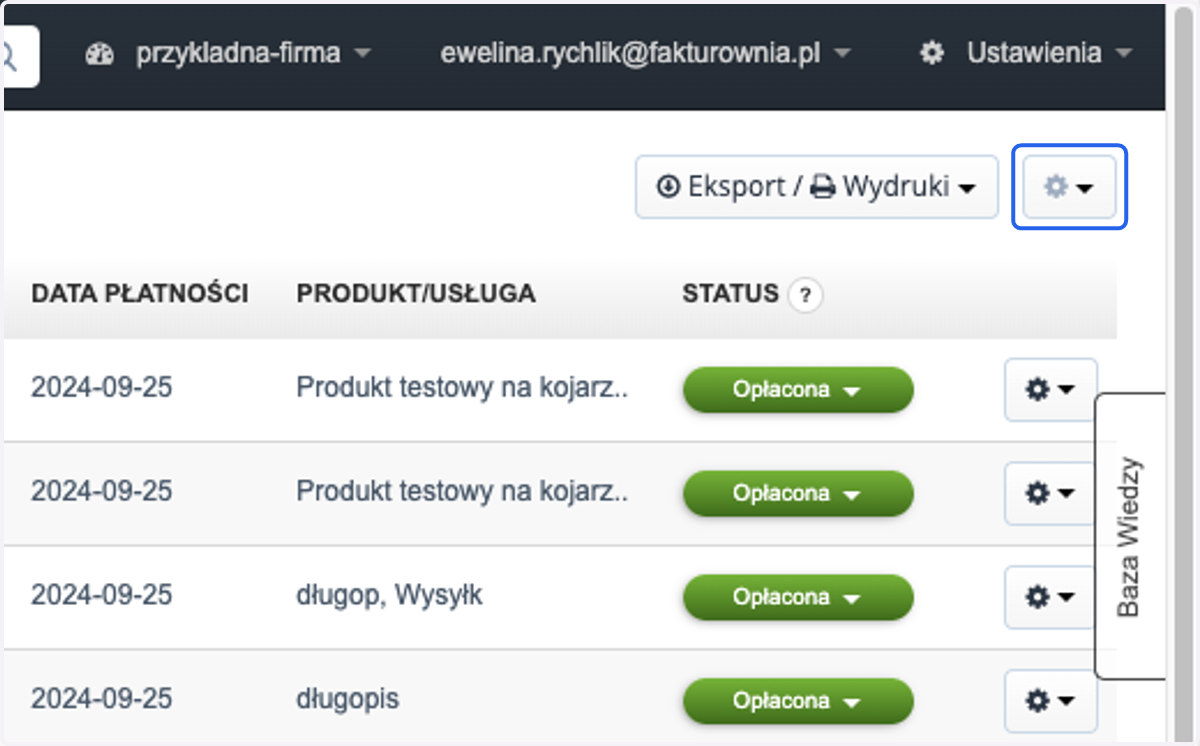Open the przykladna-firma account menu
Image resolution: width=1200 pixels, height=746 pixels.
(x=252, y=53)
